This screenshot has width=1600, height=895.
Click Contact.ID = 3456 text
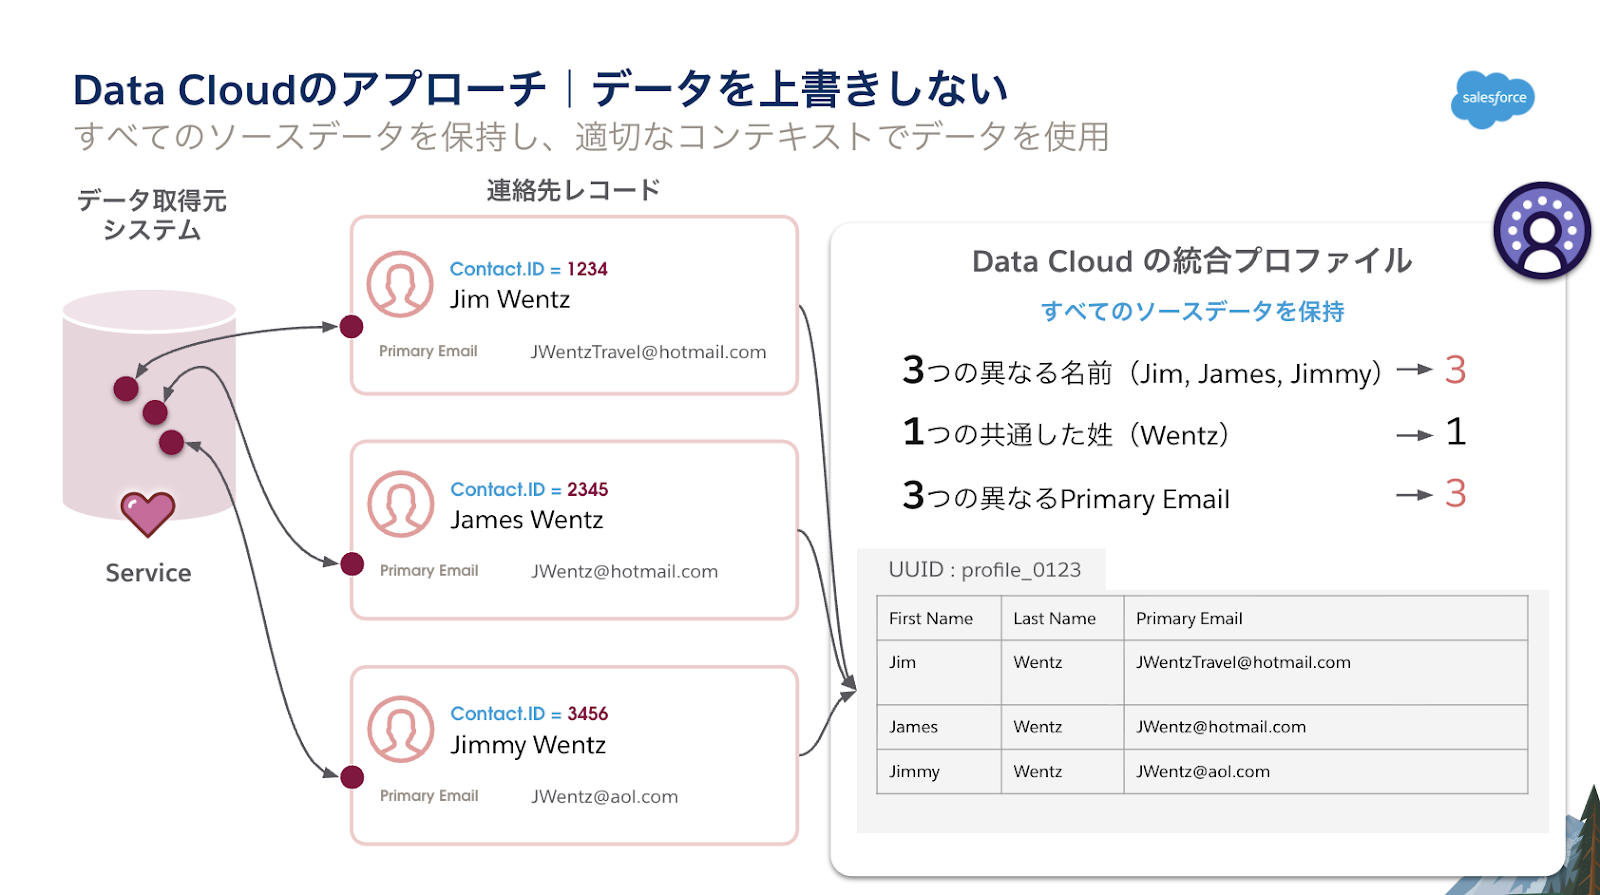point(529,713)
